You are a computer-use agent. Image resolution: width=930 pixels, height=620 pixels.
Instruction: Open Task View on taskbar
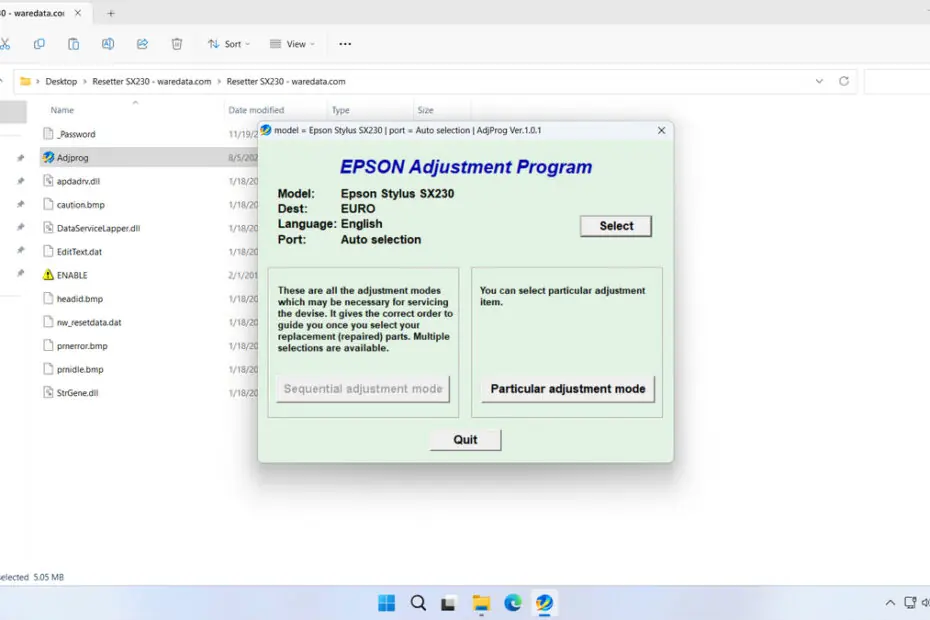coord(449,603)
